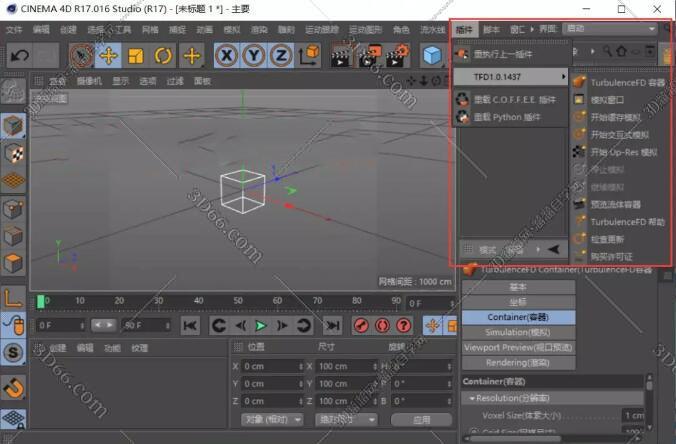
Task: Switch to the Rendering(渲染) tab
Action: pyautogui.click(x=518, y=363)
